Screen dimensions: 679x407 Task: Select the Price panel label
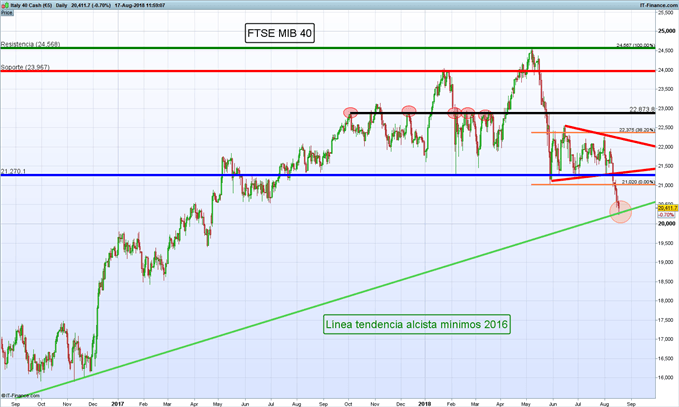(6, 13)
